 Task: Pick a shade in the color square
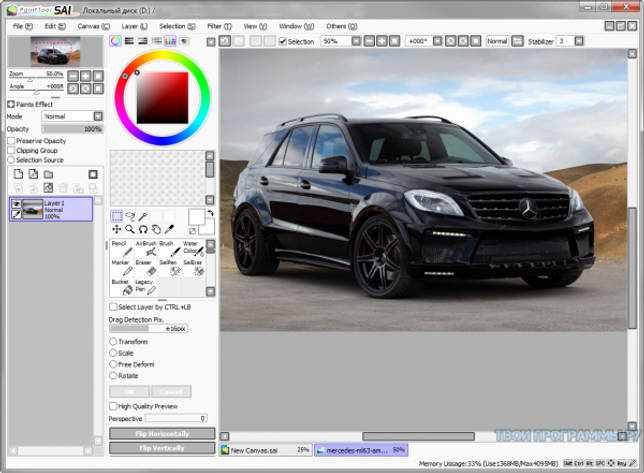coord(162,98)
